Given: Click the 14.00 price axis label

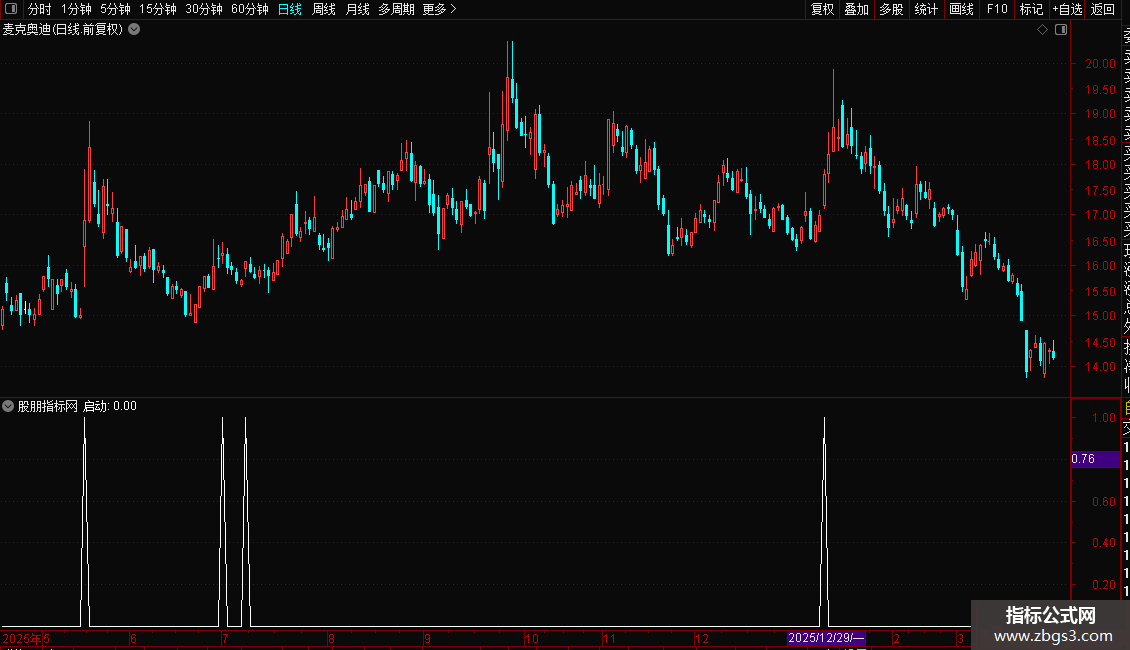Looking at the screenshot, I should click(x=1100, y=367).
